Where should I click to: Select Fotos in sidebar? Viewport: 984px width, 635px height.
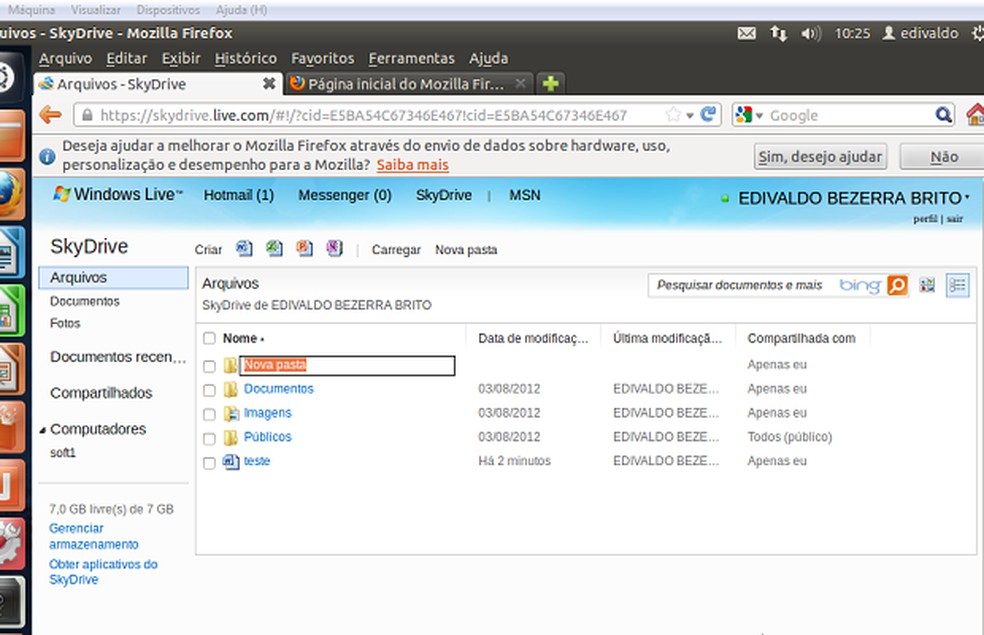pyautogui.click(x=65, y=324)
